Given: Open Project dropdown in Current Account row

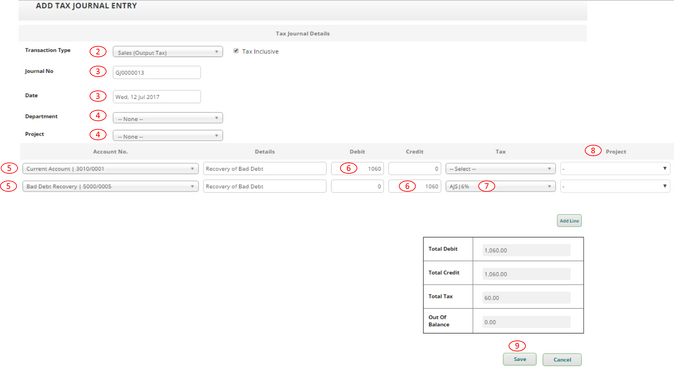Looking at the screenshot, I should pos(615,169).
